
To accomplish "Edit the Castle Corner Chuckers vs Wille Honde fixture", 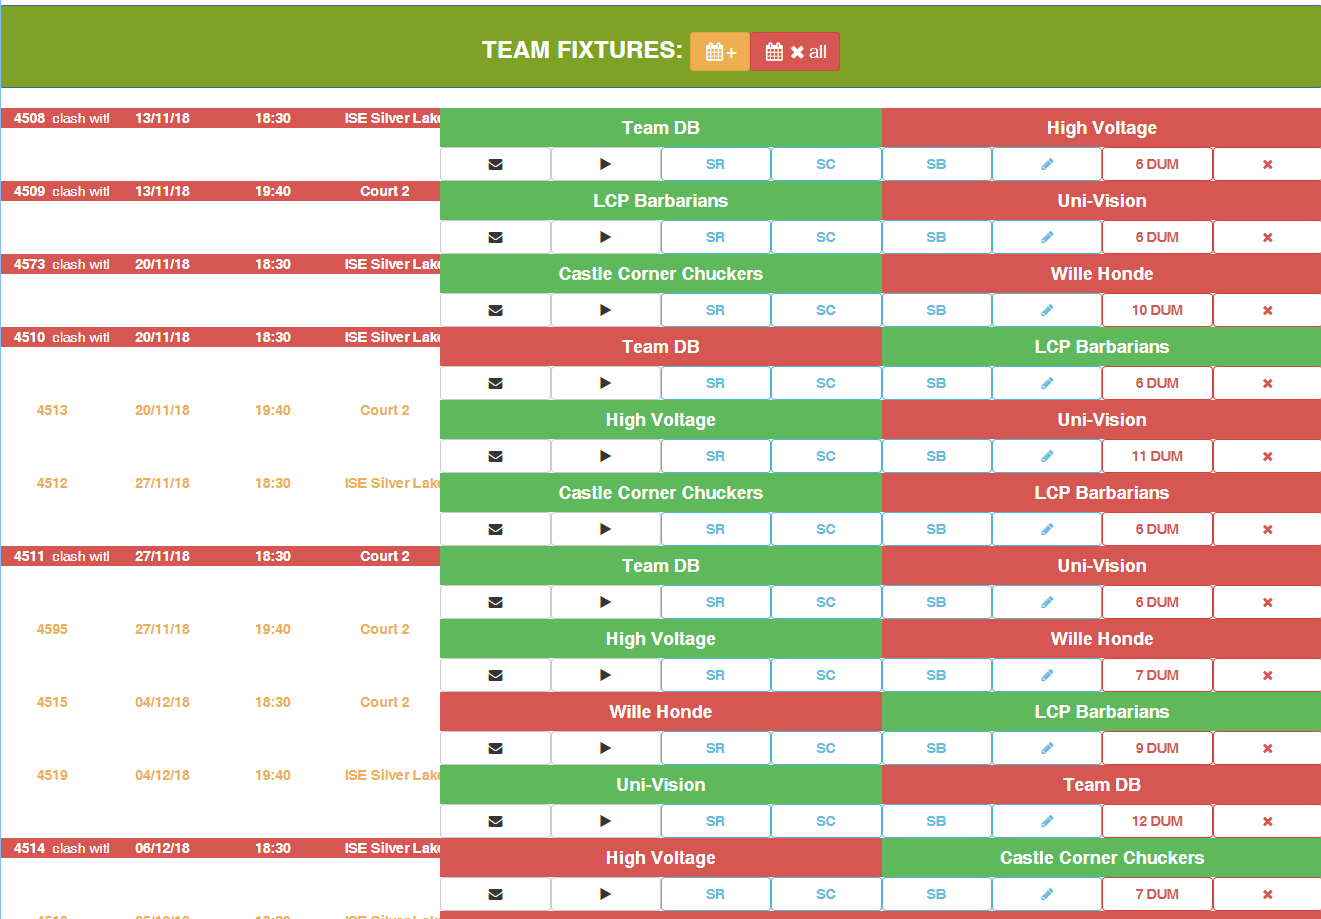I will (x=1046, y=309).
